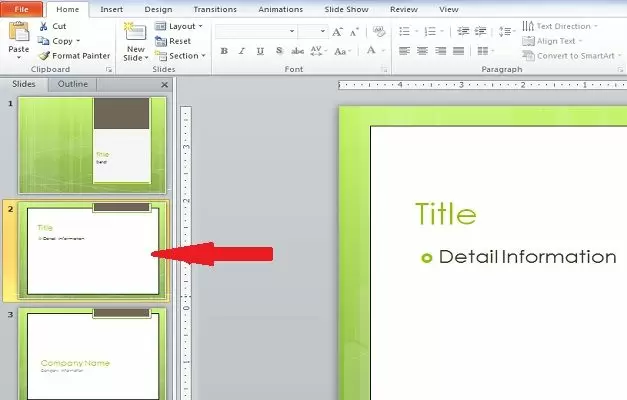Toggle Bold formatting

tap(224, 51)
